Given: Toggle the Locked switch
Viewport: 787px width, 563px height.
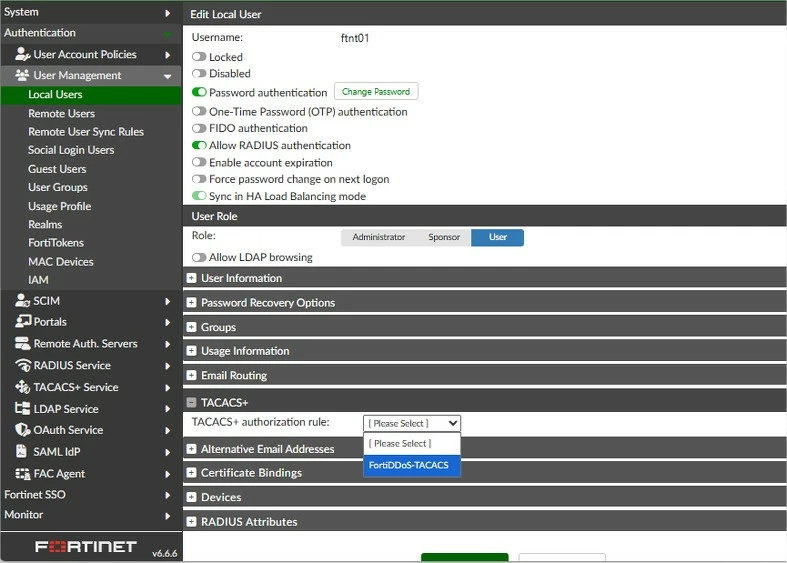Looking at the screenshot, I should pos(199,57).
